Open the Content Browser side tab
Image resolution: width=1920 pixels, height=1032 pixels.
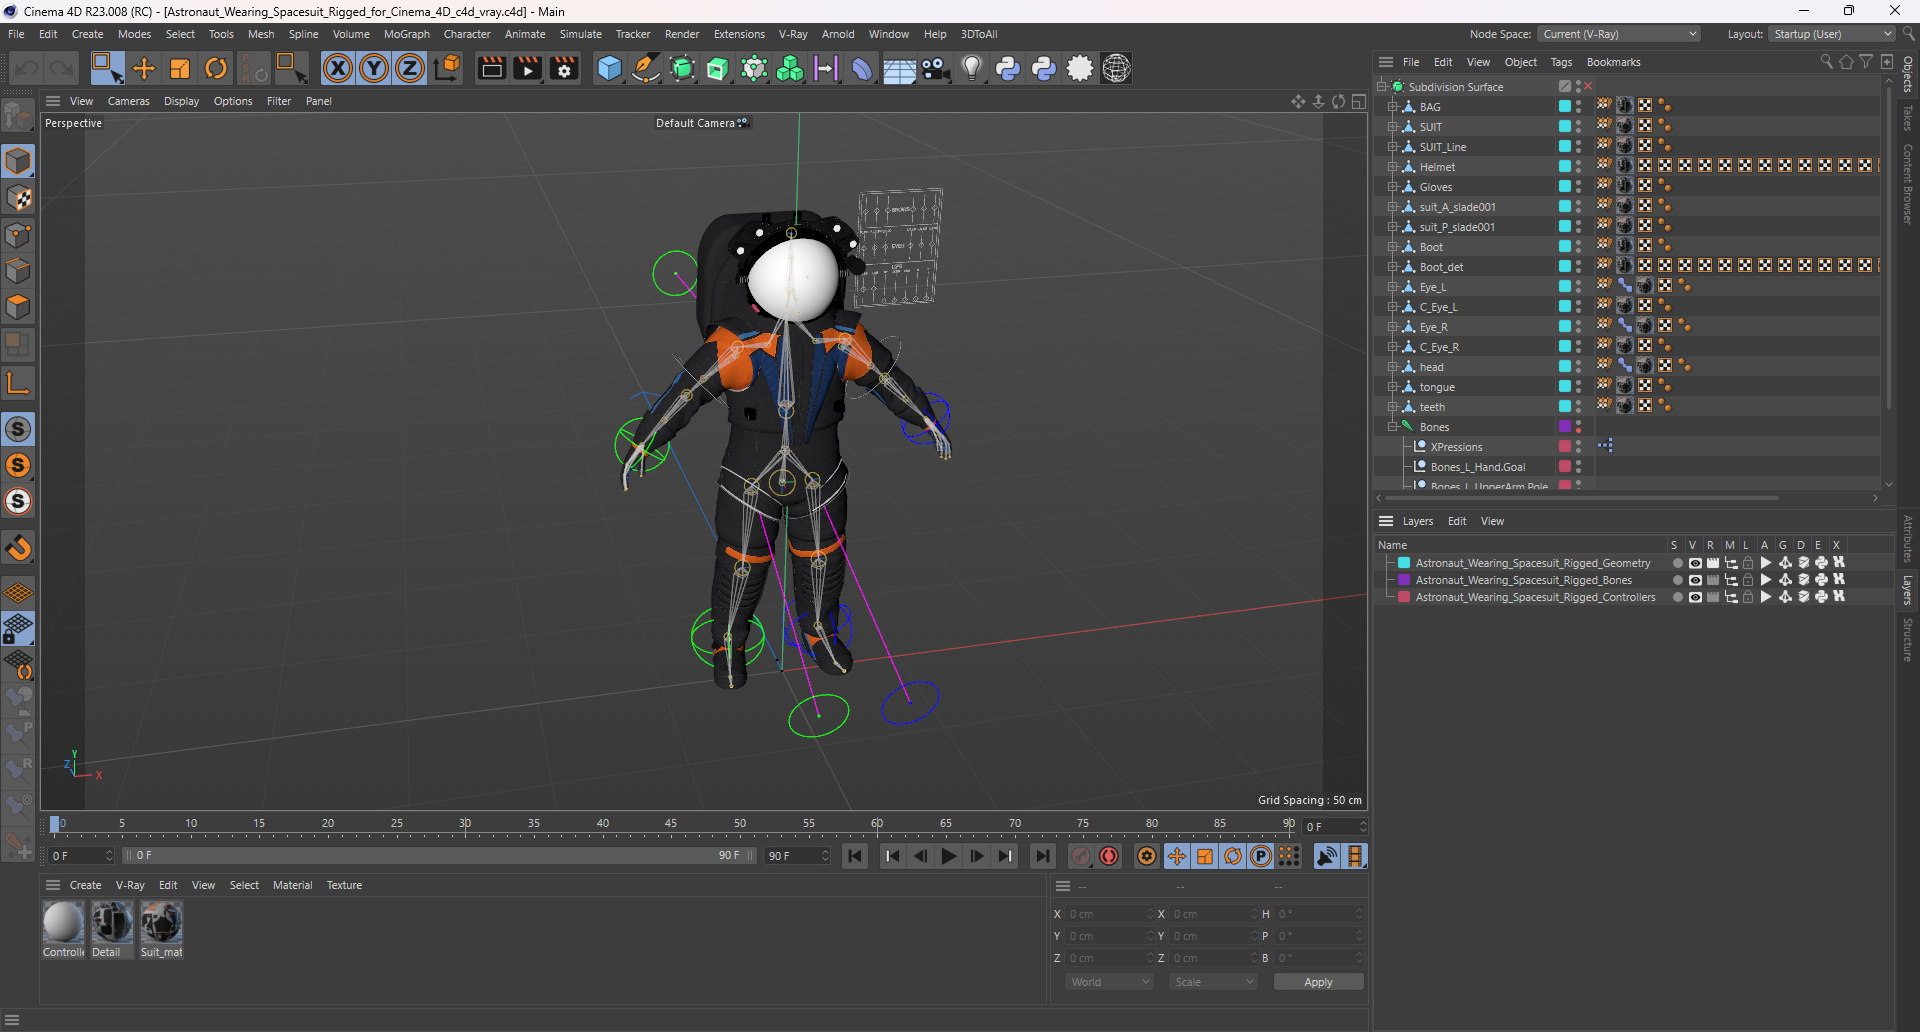(1908, 184)
